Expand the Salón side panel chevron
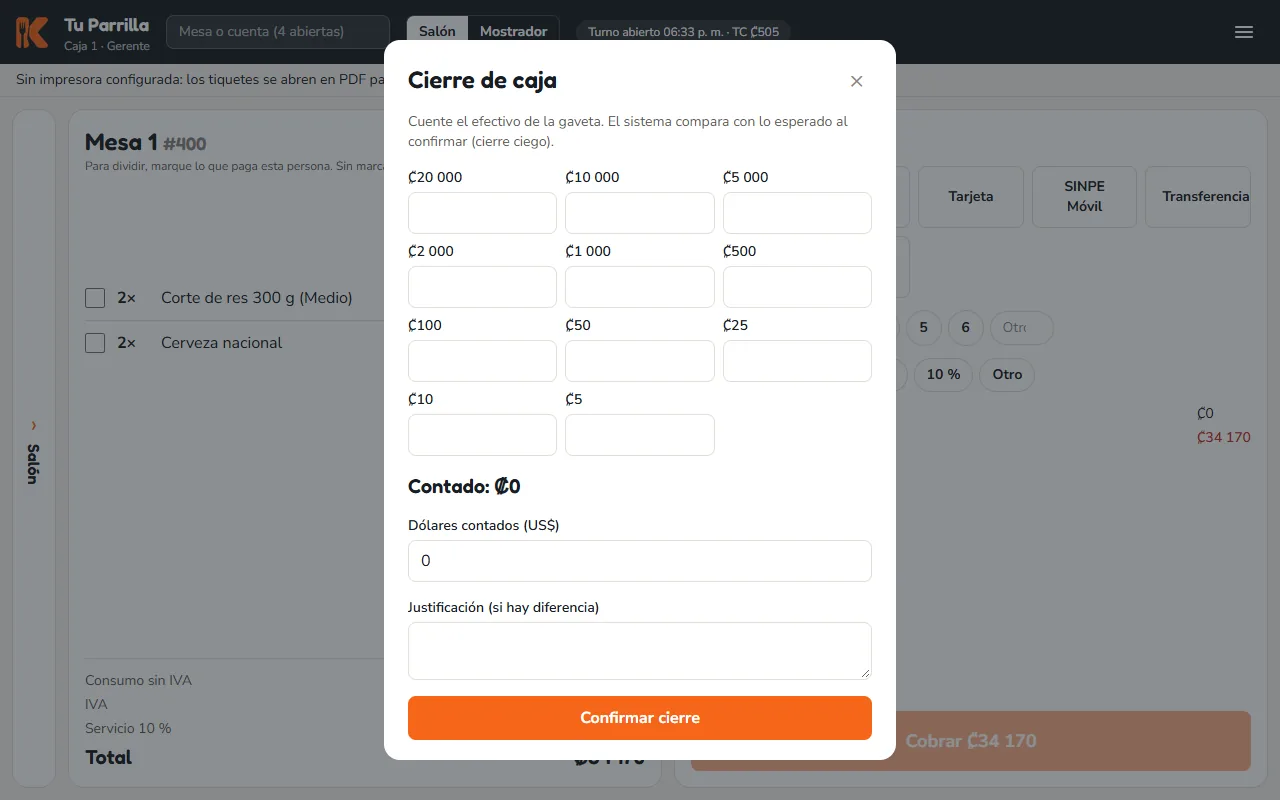 33,425
